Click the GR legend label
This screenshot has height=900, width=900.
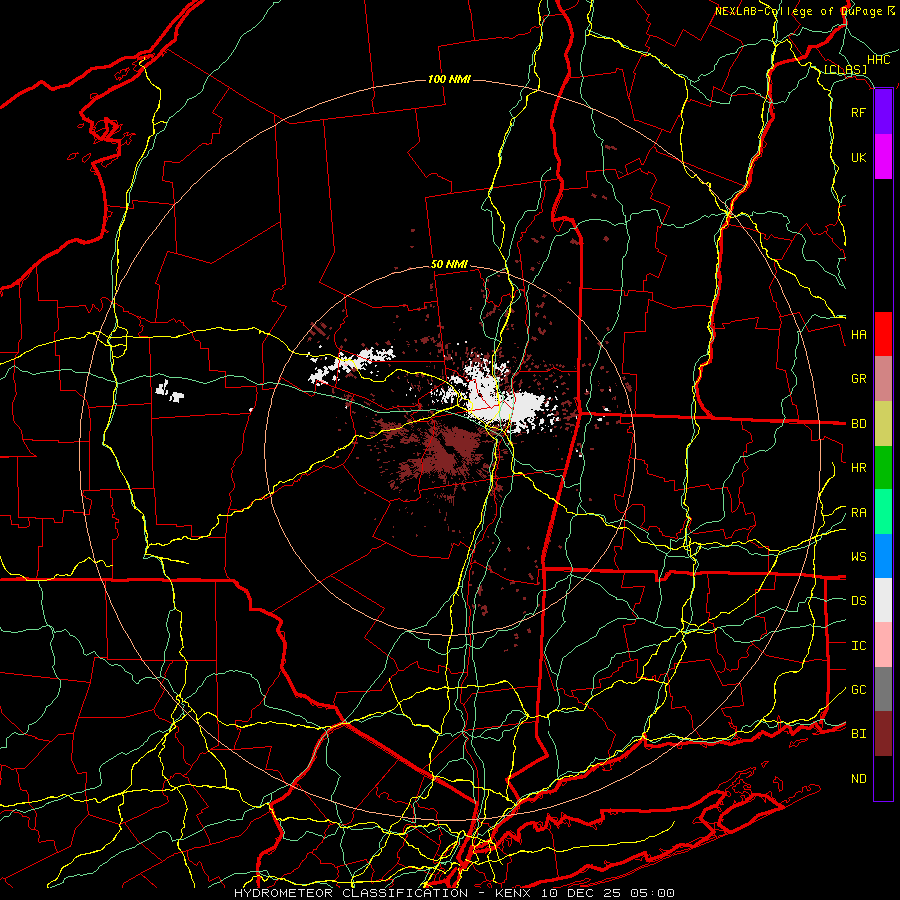[x=858, y=379]
